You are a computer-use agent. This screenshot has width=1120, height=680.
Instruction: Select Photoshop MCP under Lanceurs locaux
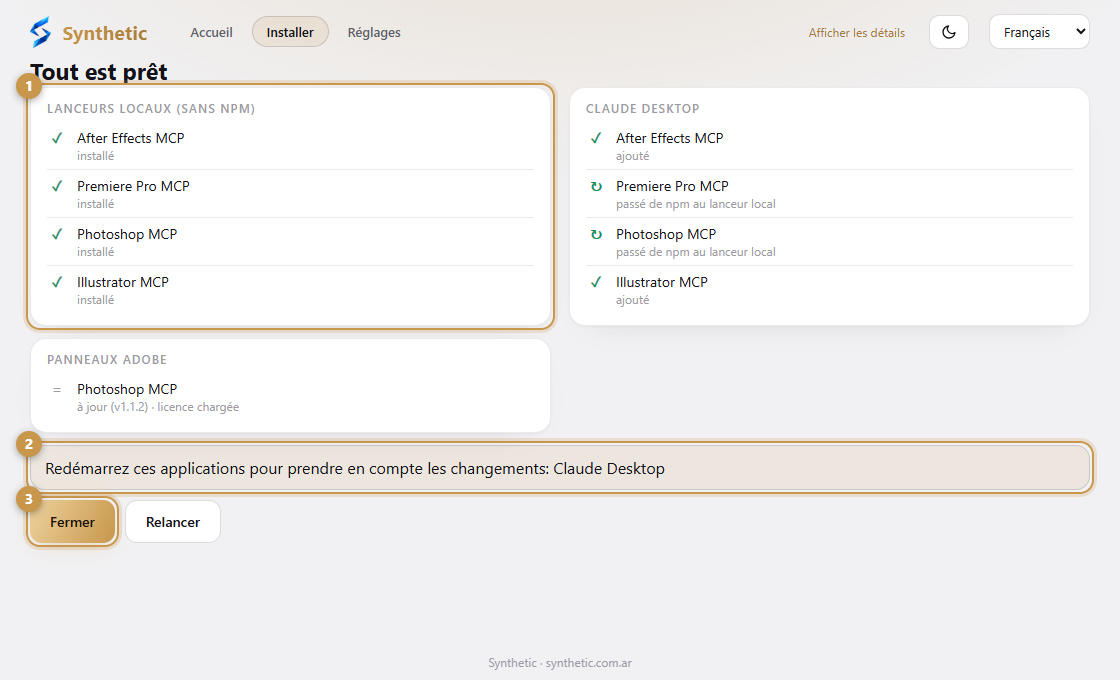[127, 234]
